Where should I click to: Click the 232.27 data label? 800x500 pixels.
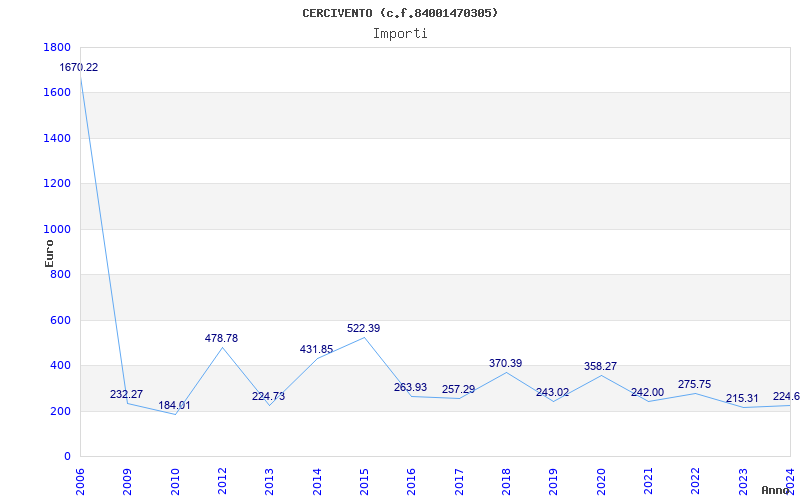click(127, 394)
